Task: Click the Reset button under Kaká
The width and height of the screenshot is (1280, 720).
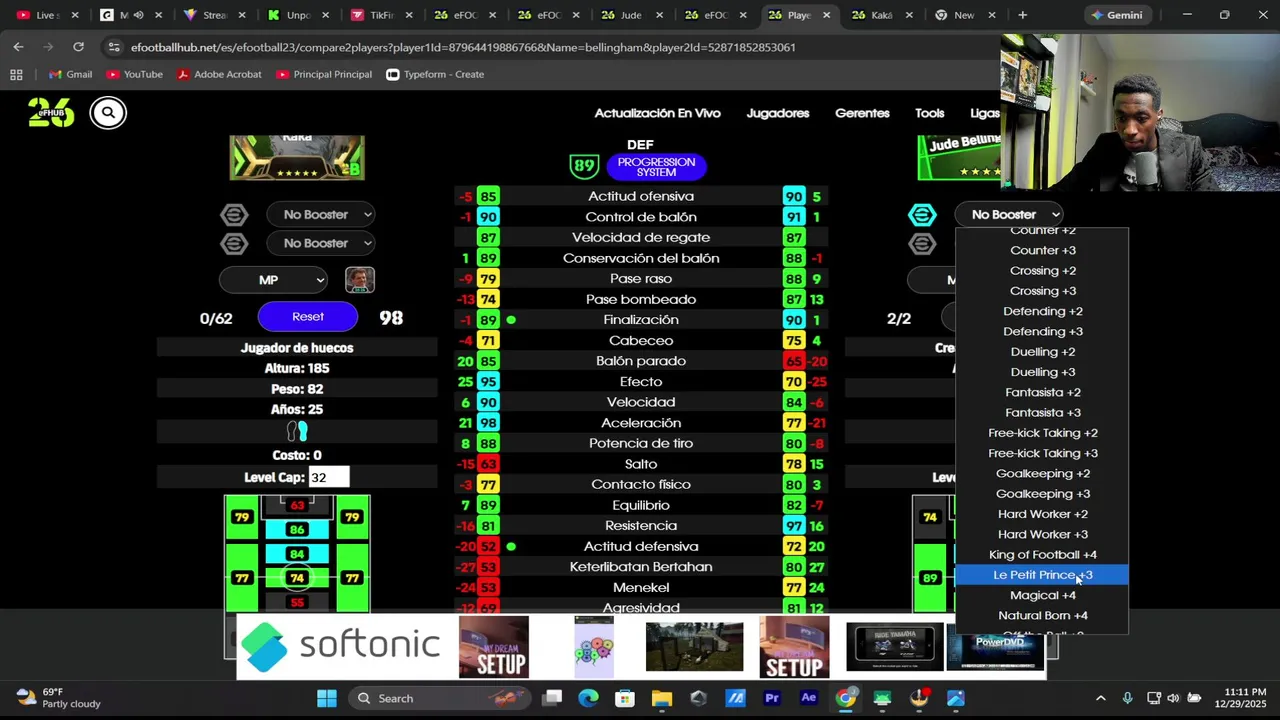Action: click(x=308, y=317)
